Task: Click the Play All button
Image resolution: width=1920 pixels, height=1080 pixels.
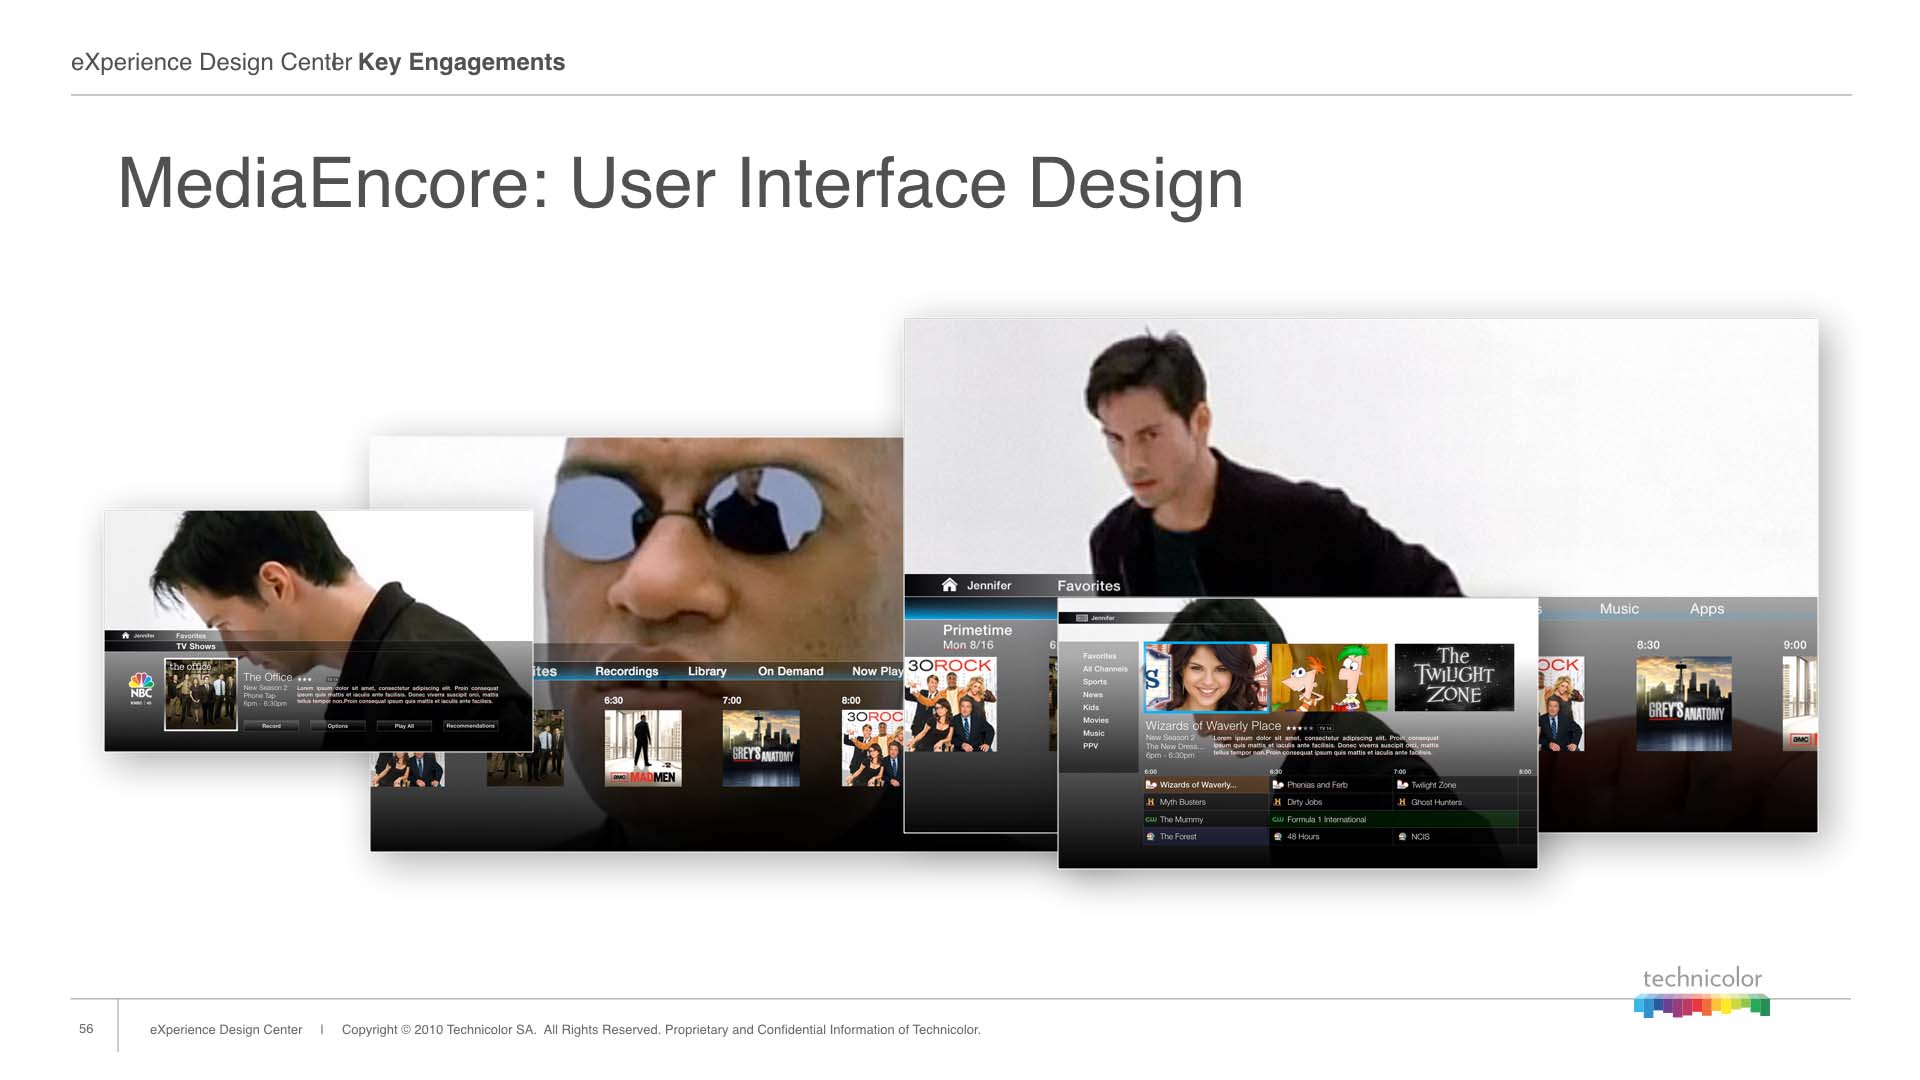Action: 404,726
